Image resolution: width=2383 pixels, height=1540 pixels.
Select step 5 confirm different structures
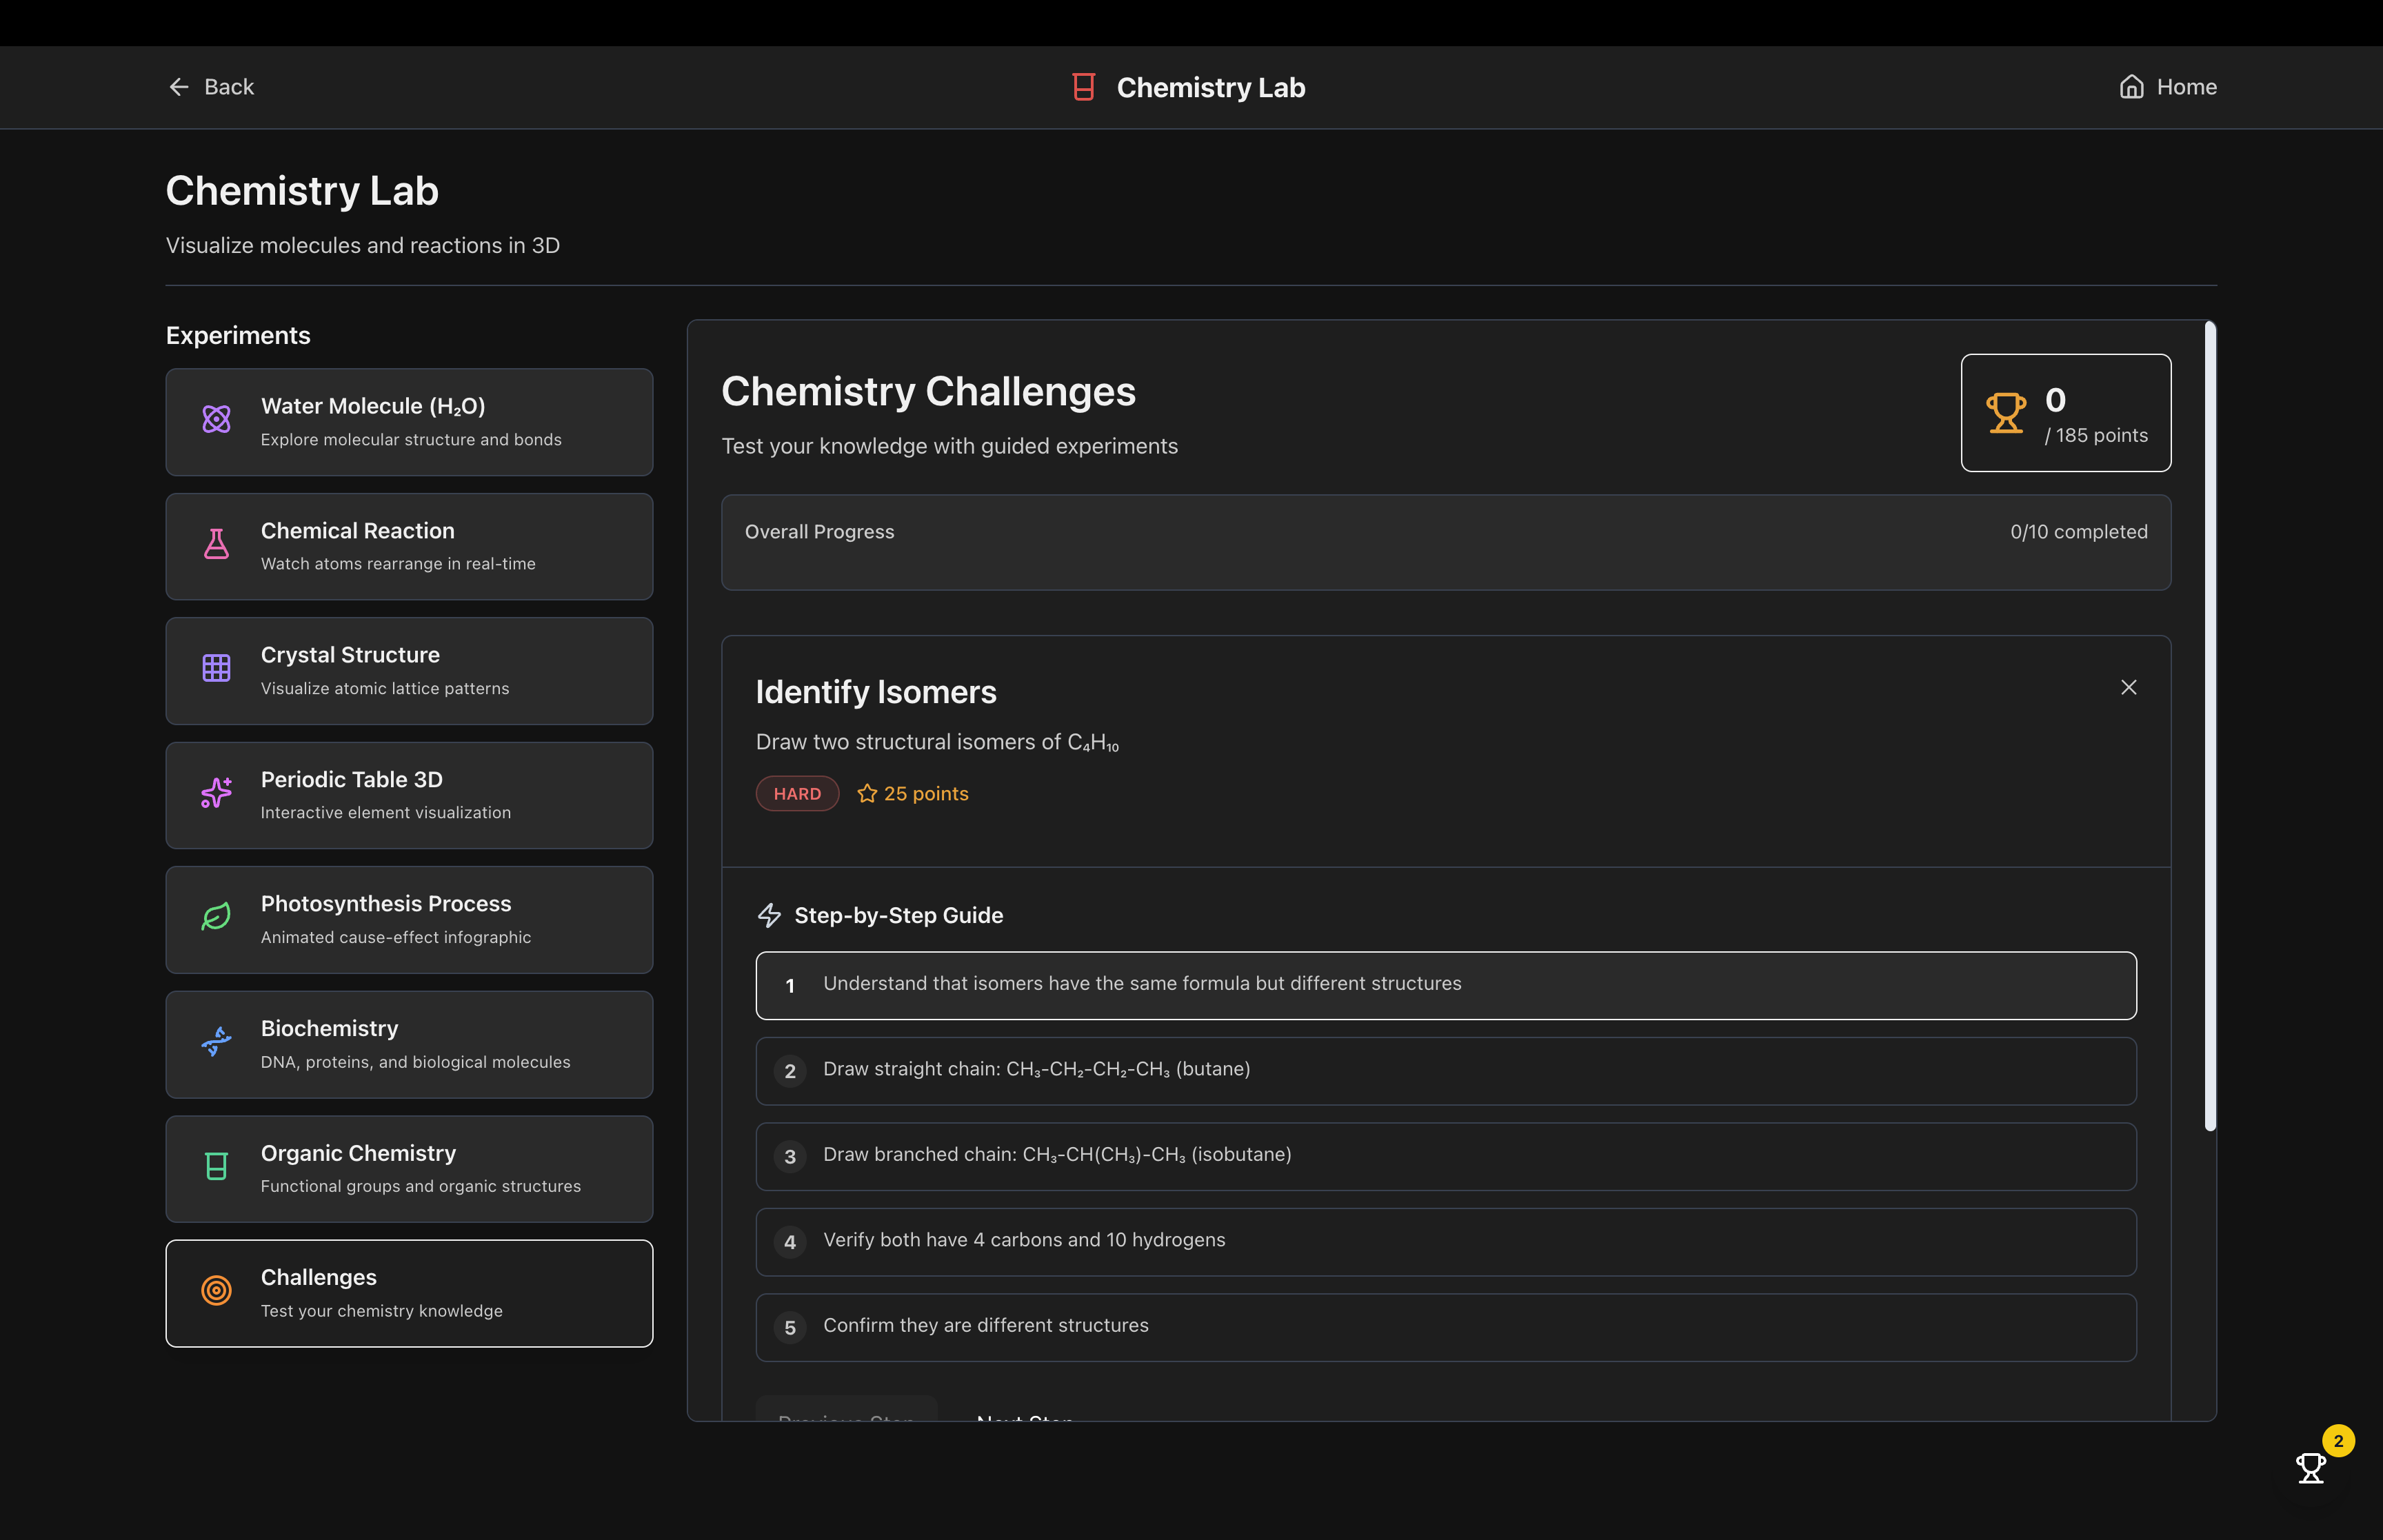click(1445, 1327)
